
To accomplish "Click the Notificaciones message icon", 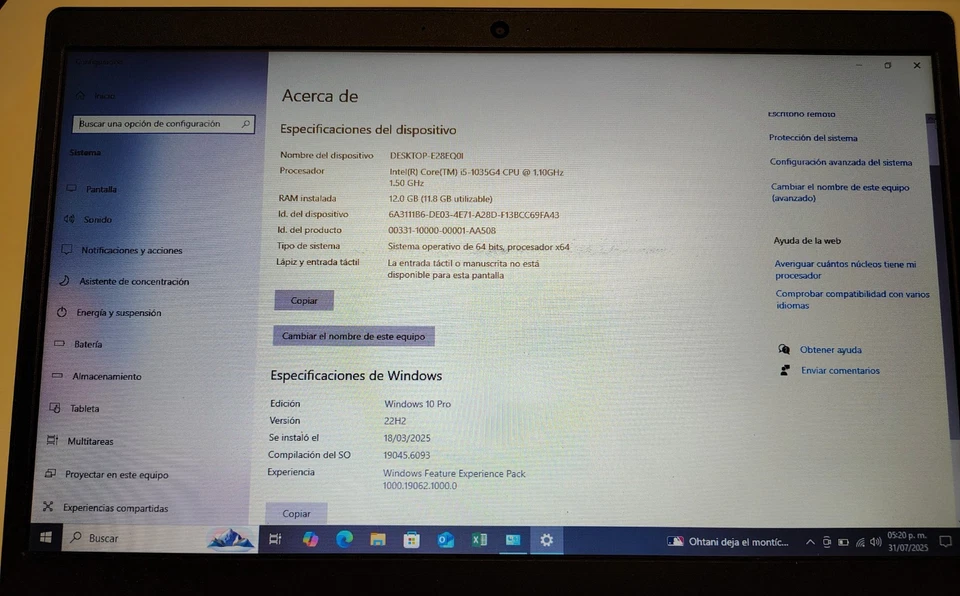I will coord(67,249).
